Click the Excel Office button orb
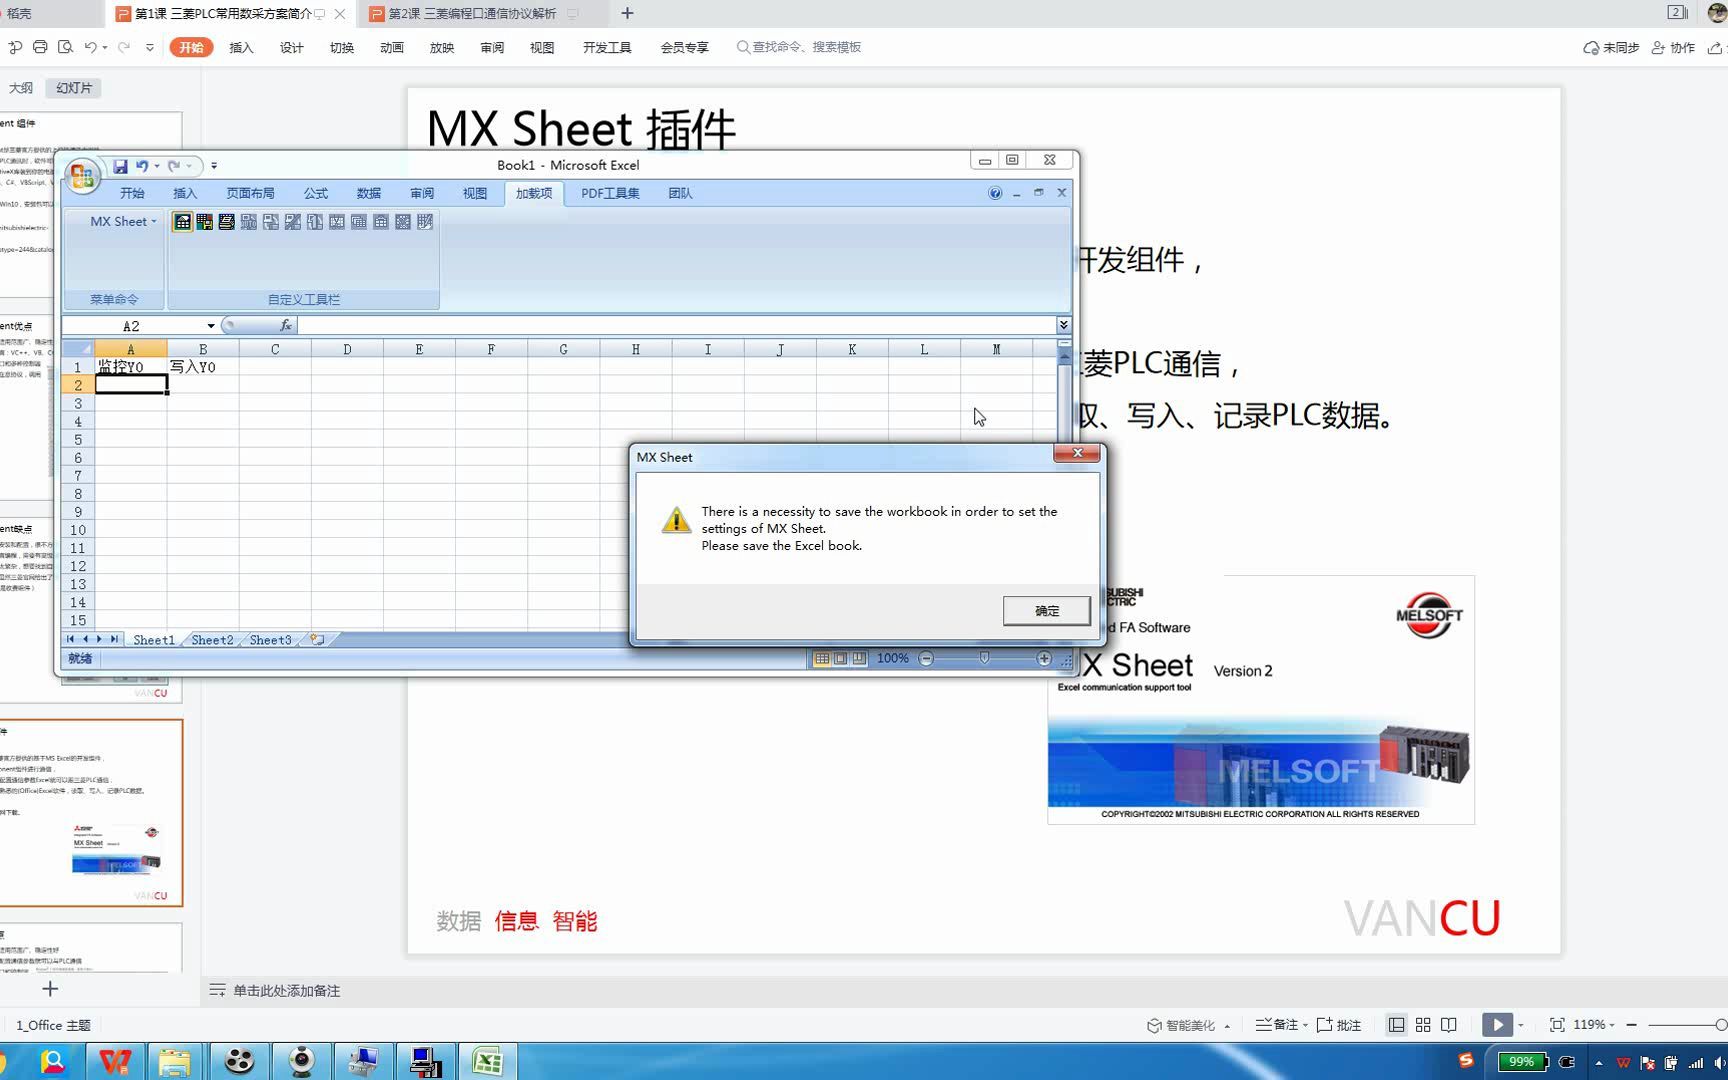 coord(82,177)
